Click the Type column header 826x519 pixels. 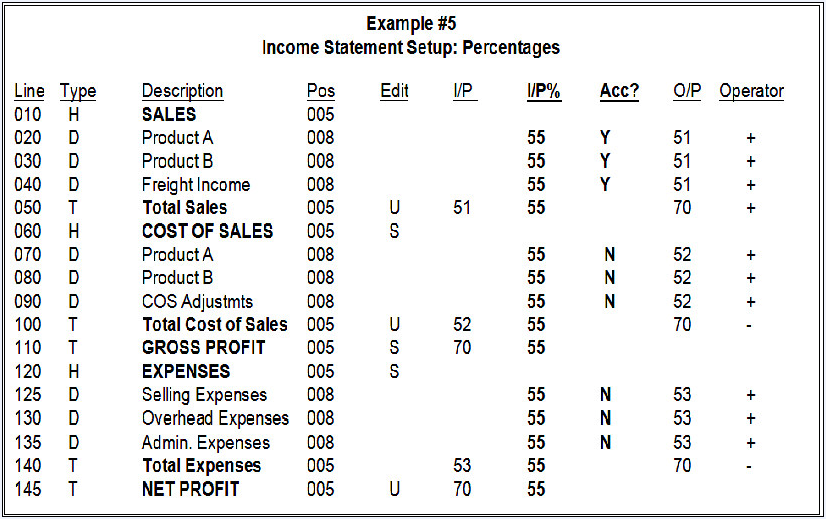(78, 91)
